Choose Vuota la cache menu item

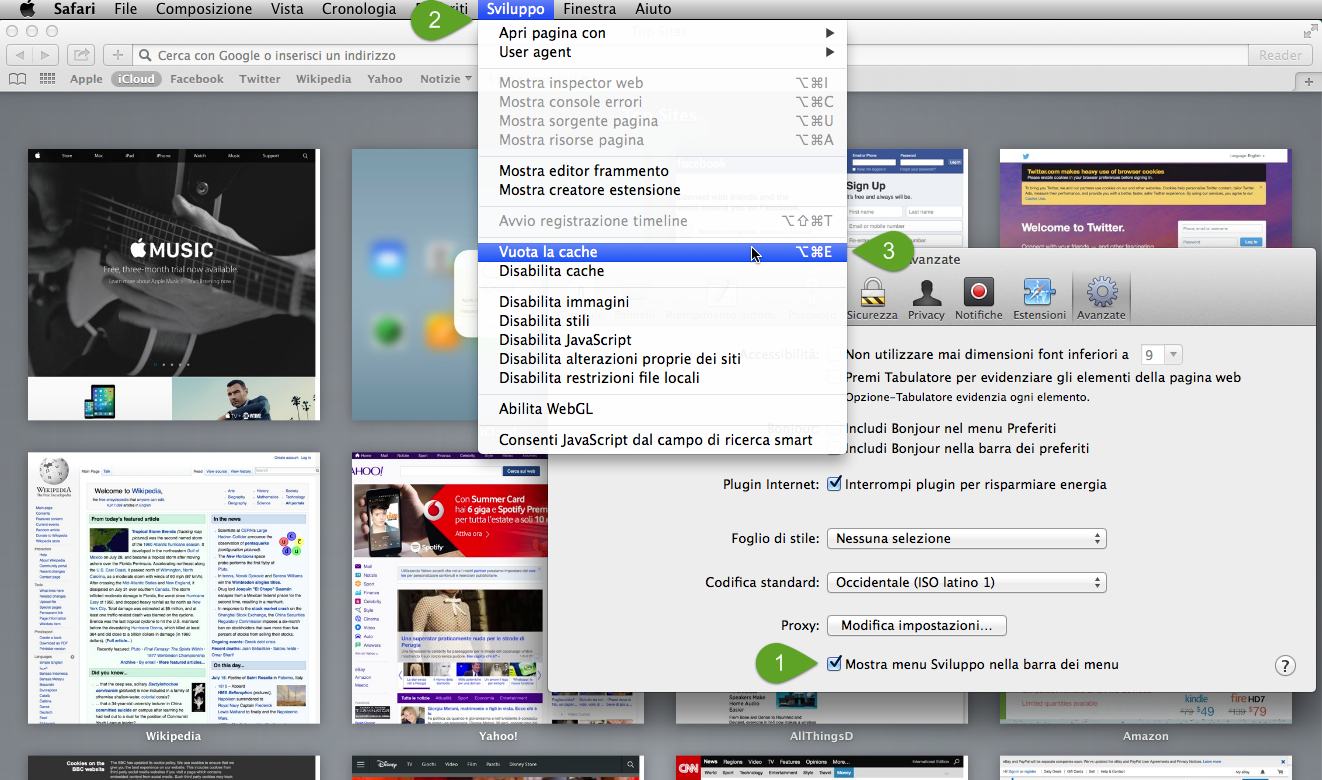pos(662,252)
